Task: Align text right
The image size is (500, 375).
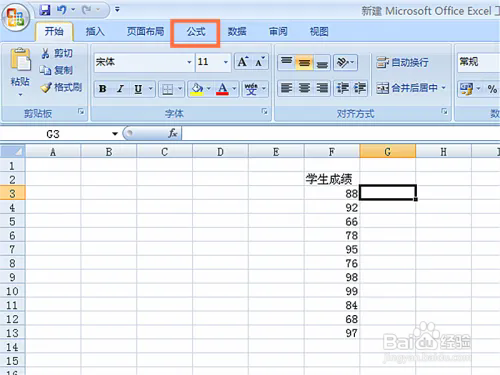Action: tap(322, 88)
